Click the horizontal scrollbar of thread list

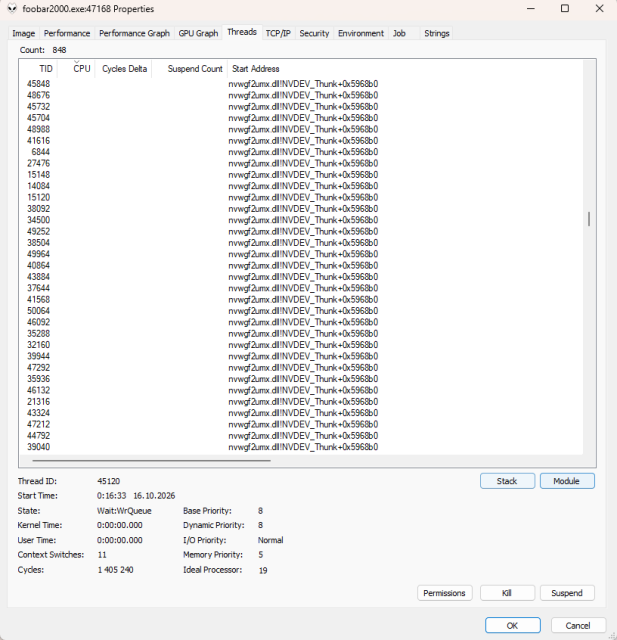click(151, 460)
